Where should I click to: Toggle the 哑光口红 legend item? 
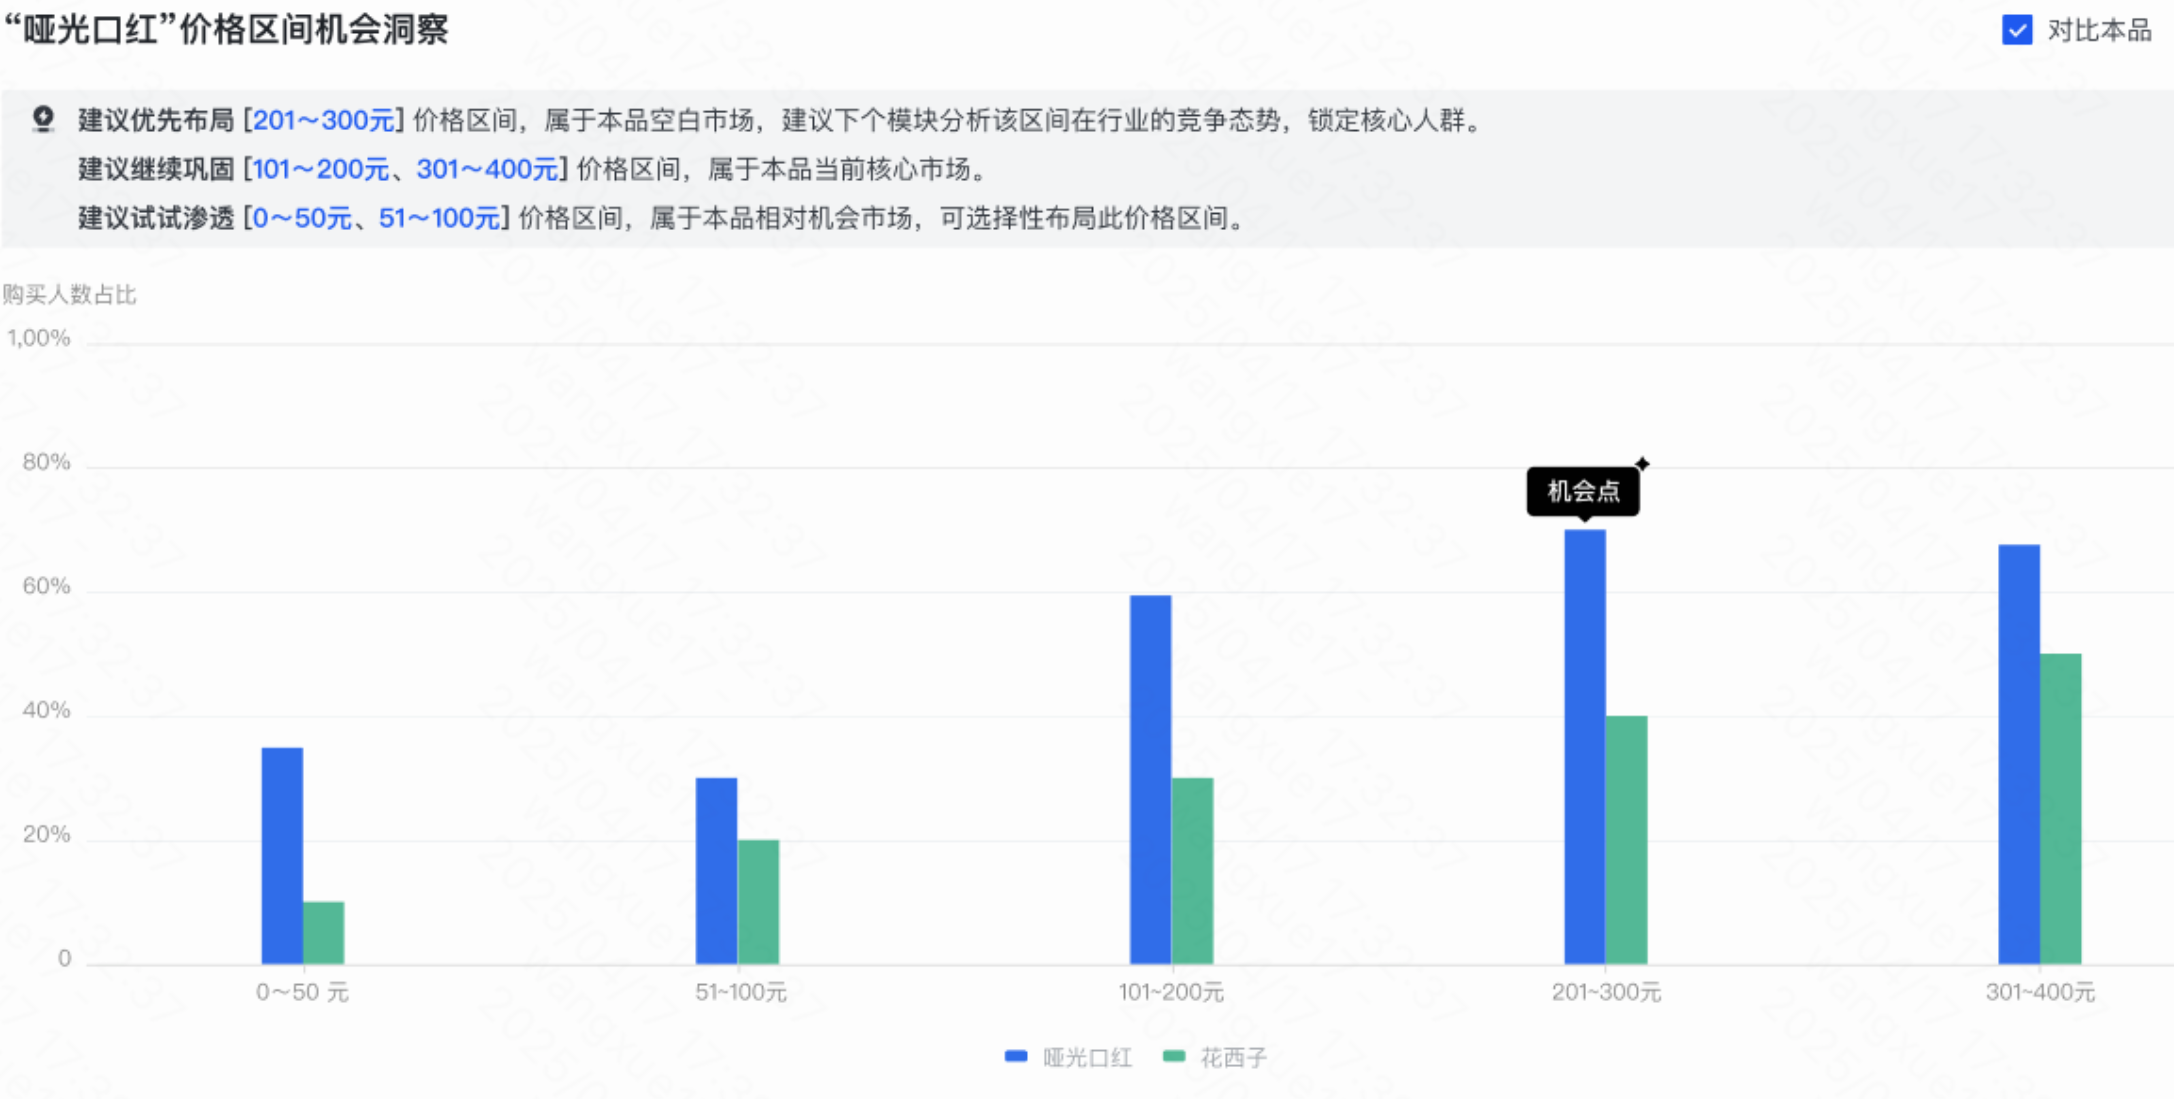pyautogui.click(x=1068, y=1057)
